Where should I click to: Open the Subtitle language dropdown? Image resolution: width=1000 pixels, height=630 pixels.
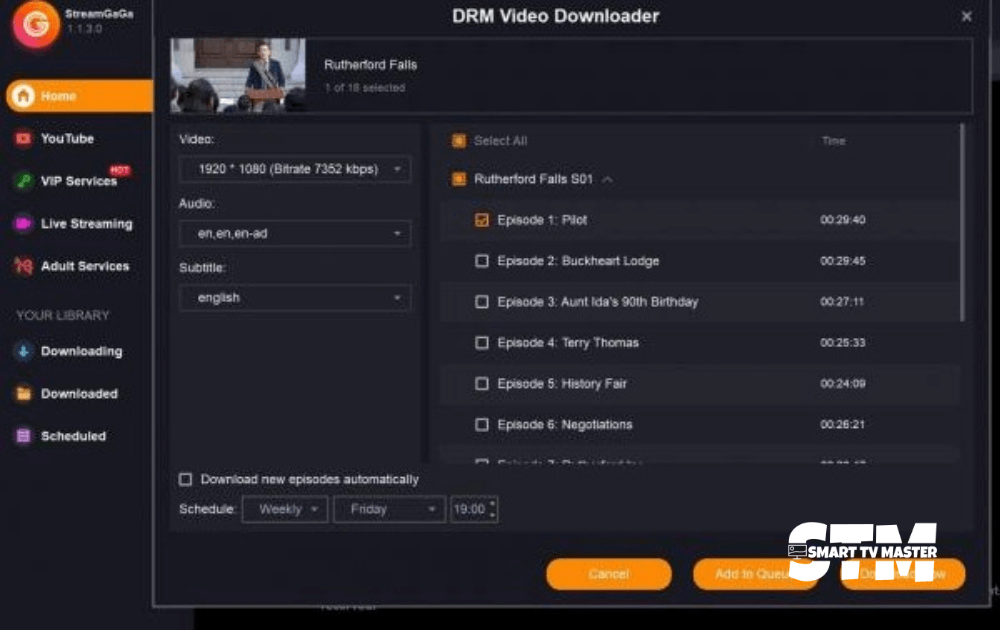pos(294,297)
